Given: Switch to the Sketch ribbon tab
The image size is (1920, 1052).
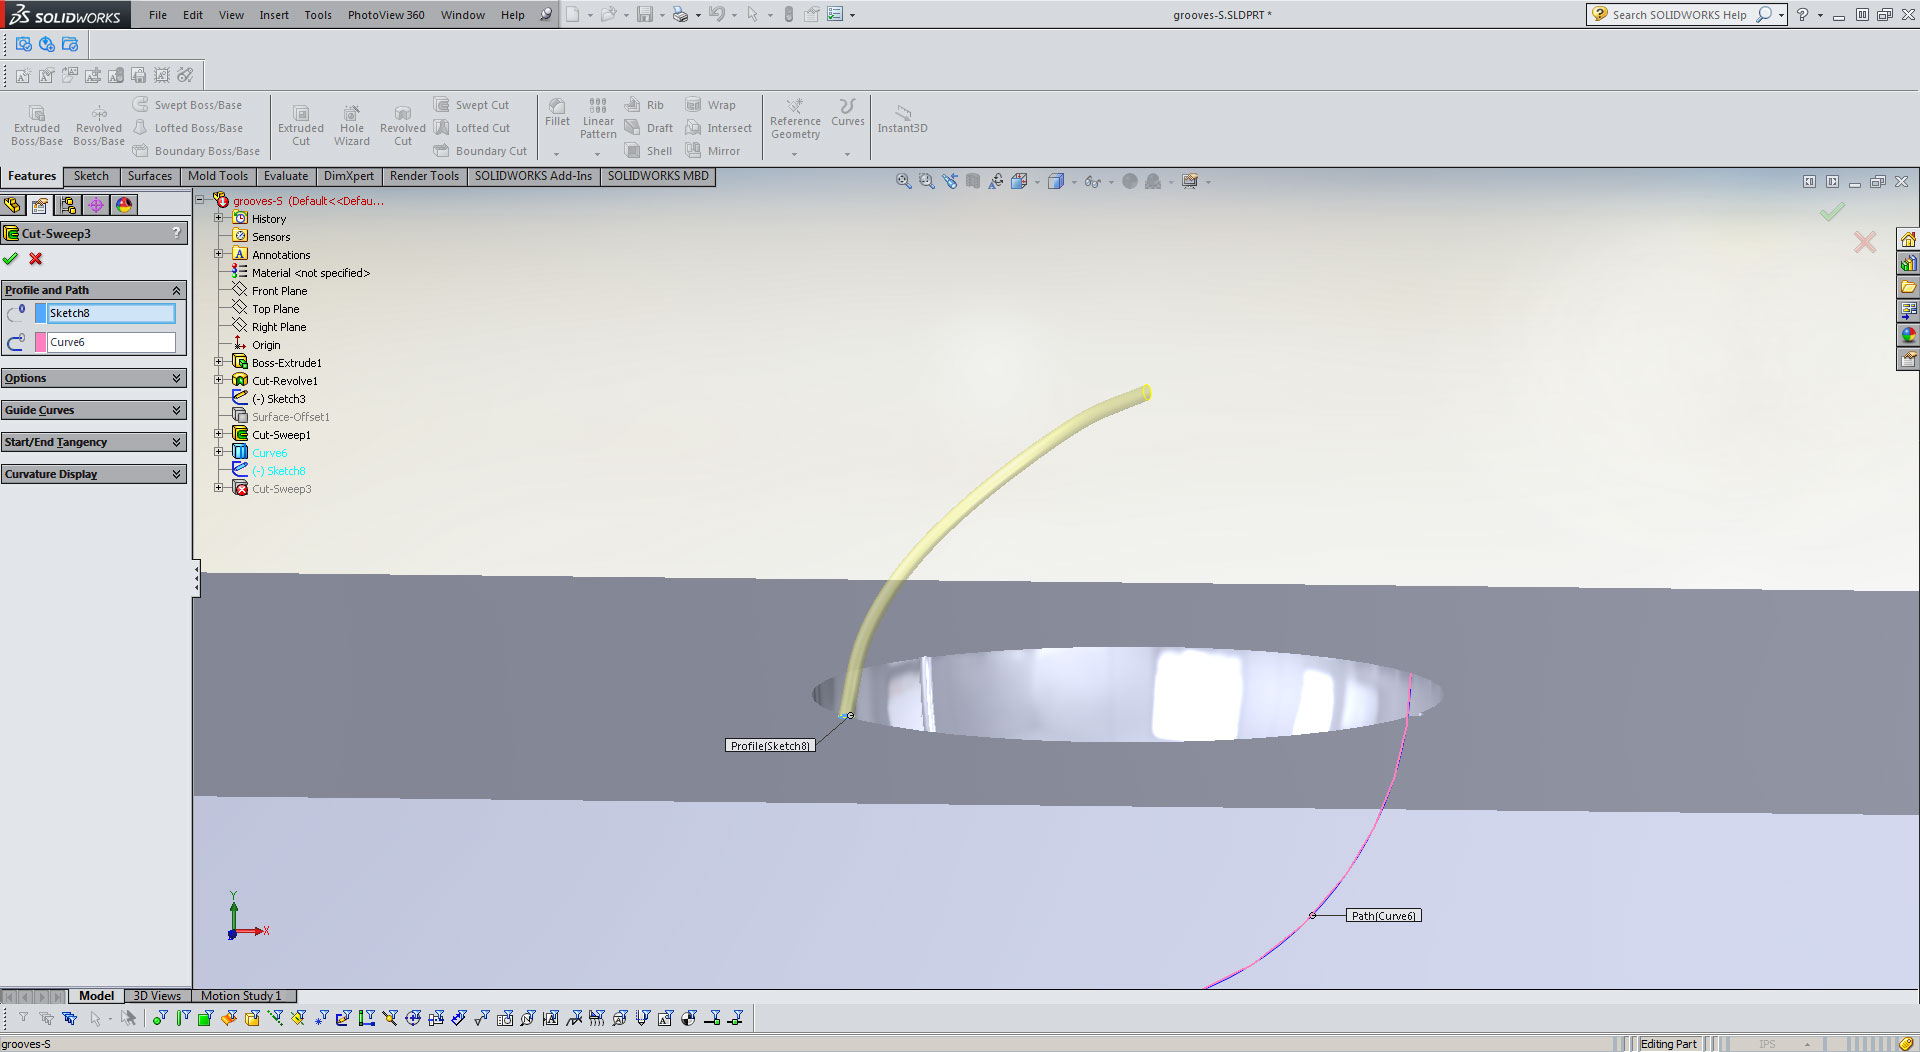Looking at the screenshot, I should tap(91, 176).
